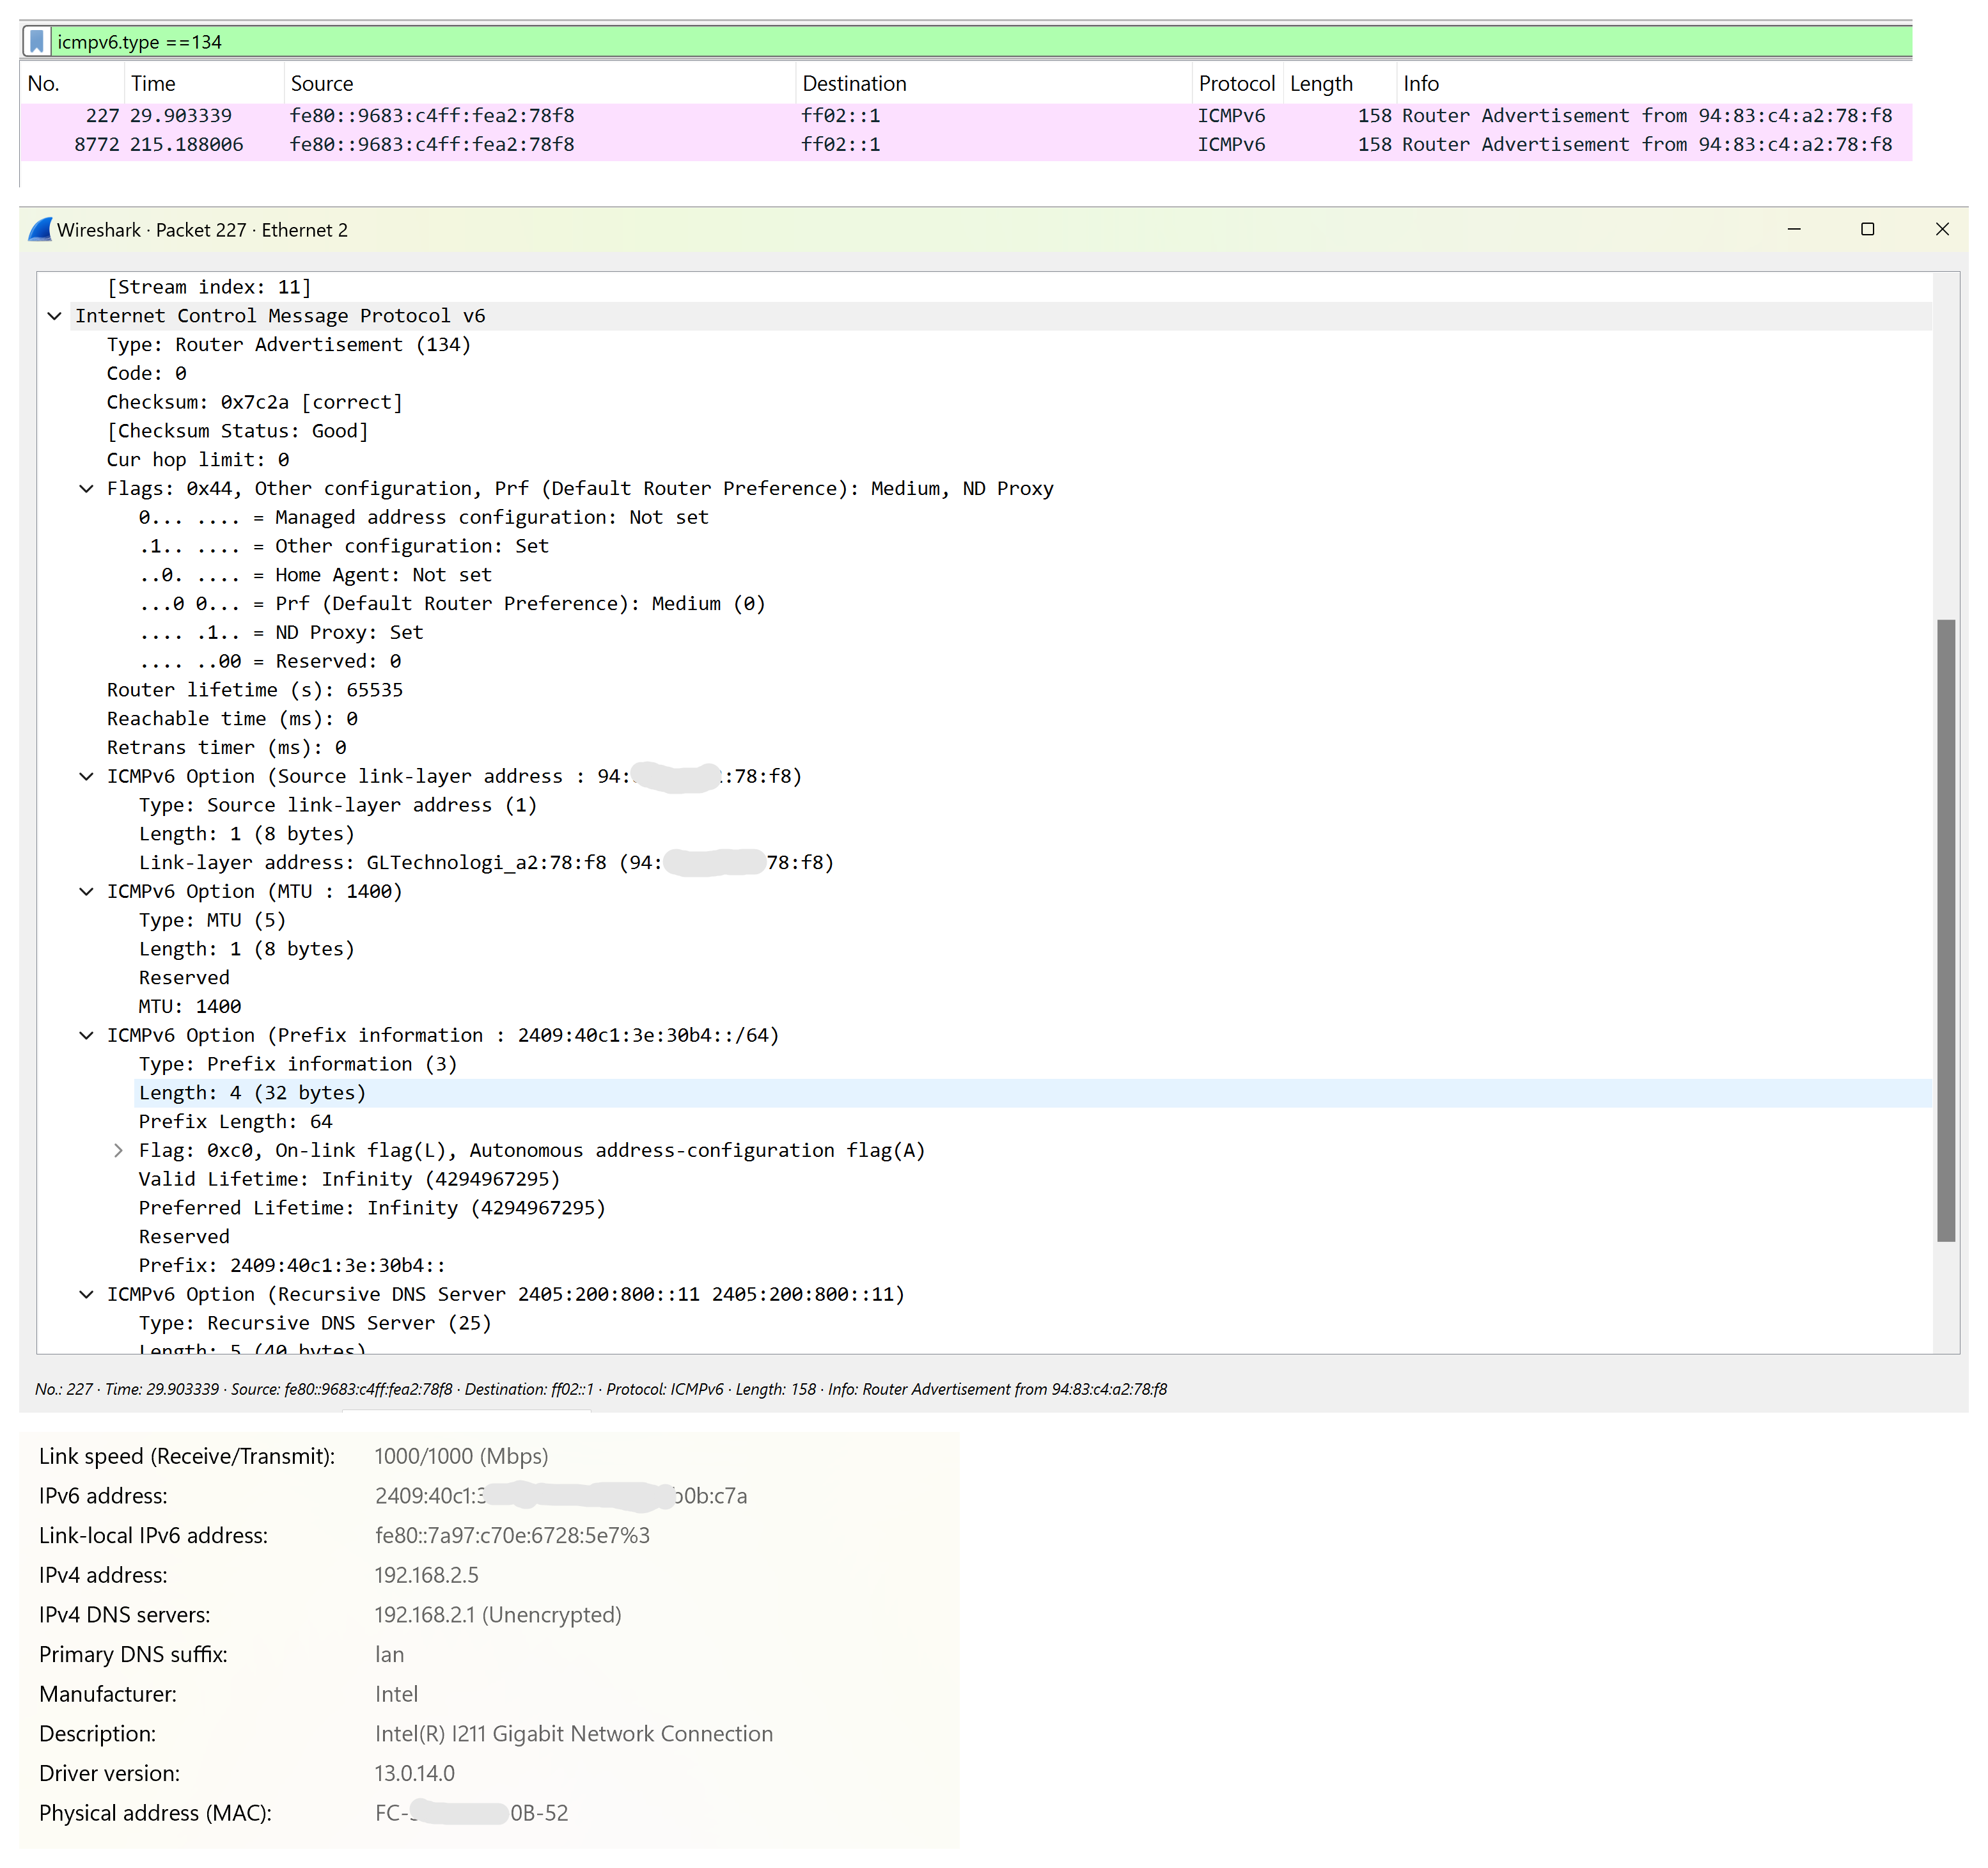
Task: Click the packet details vertical scrollbar thumb
Action: point(1945,930)
